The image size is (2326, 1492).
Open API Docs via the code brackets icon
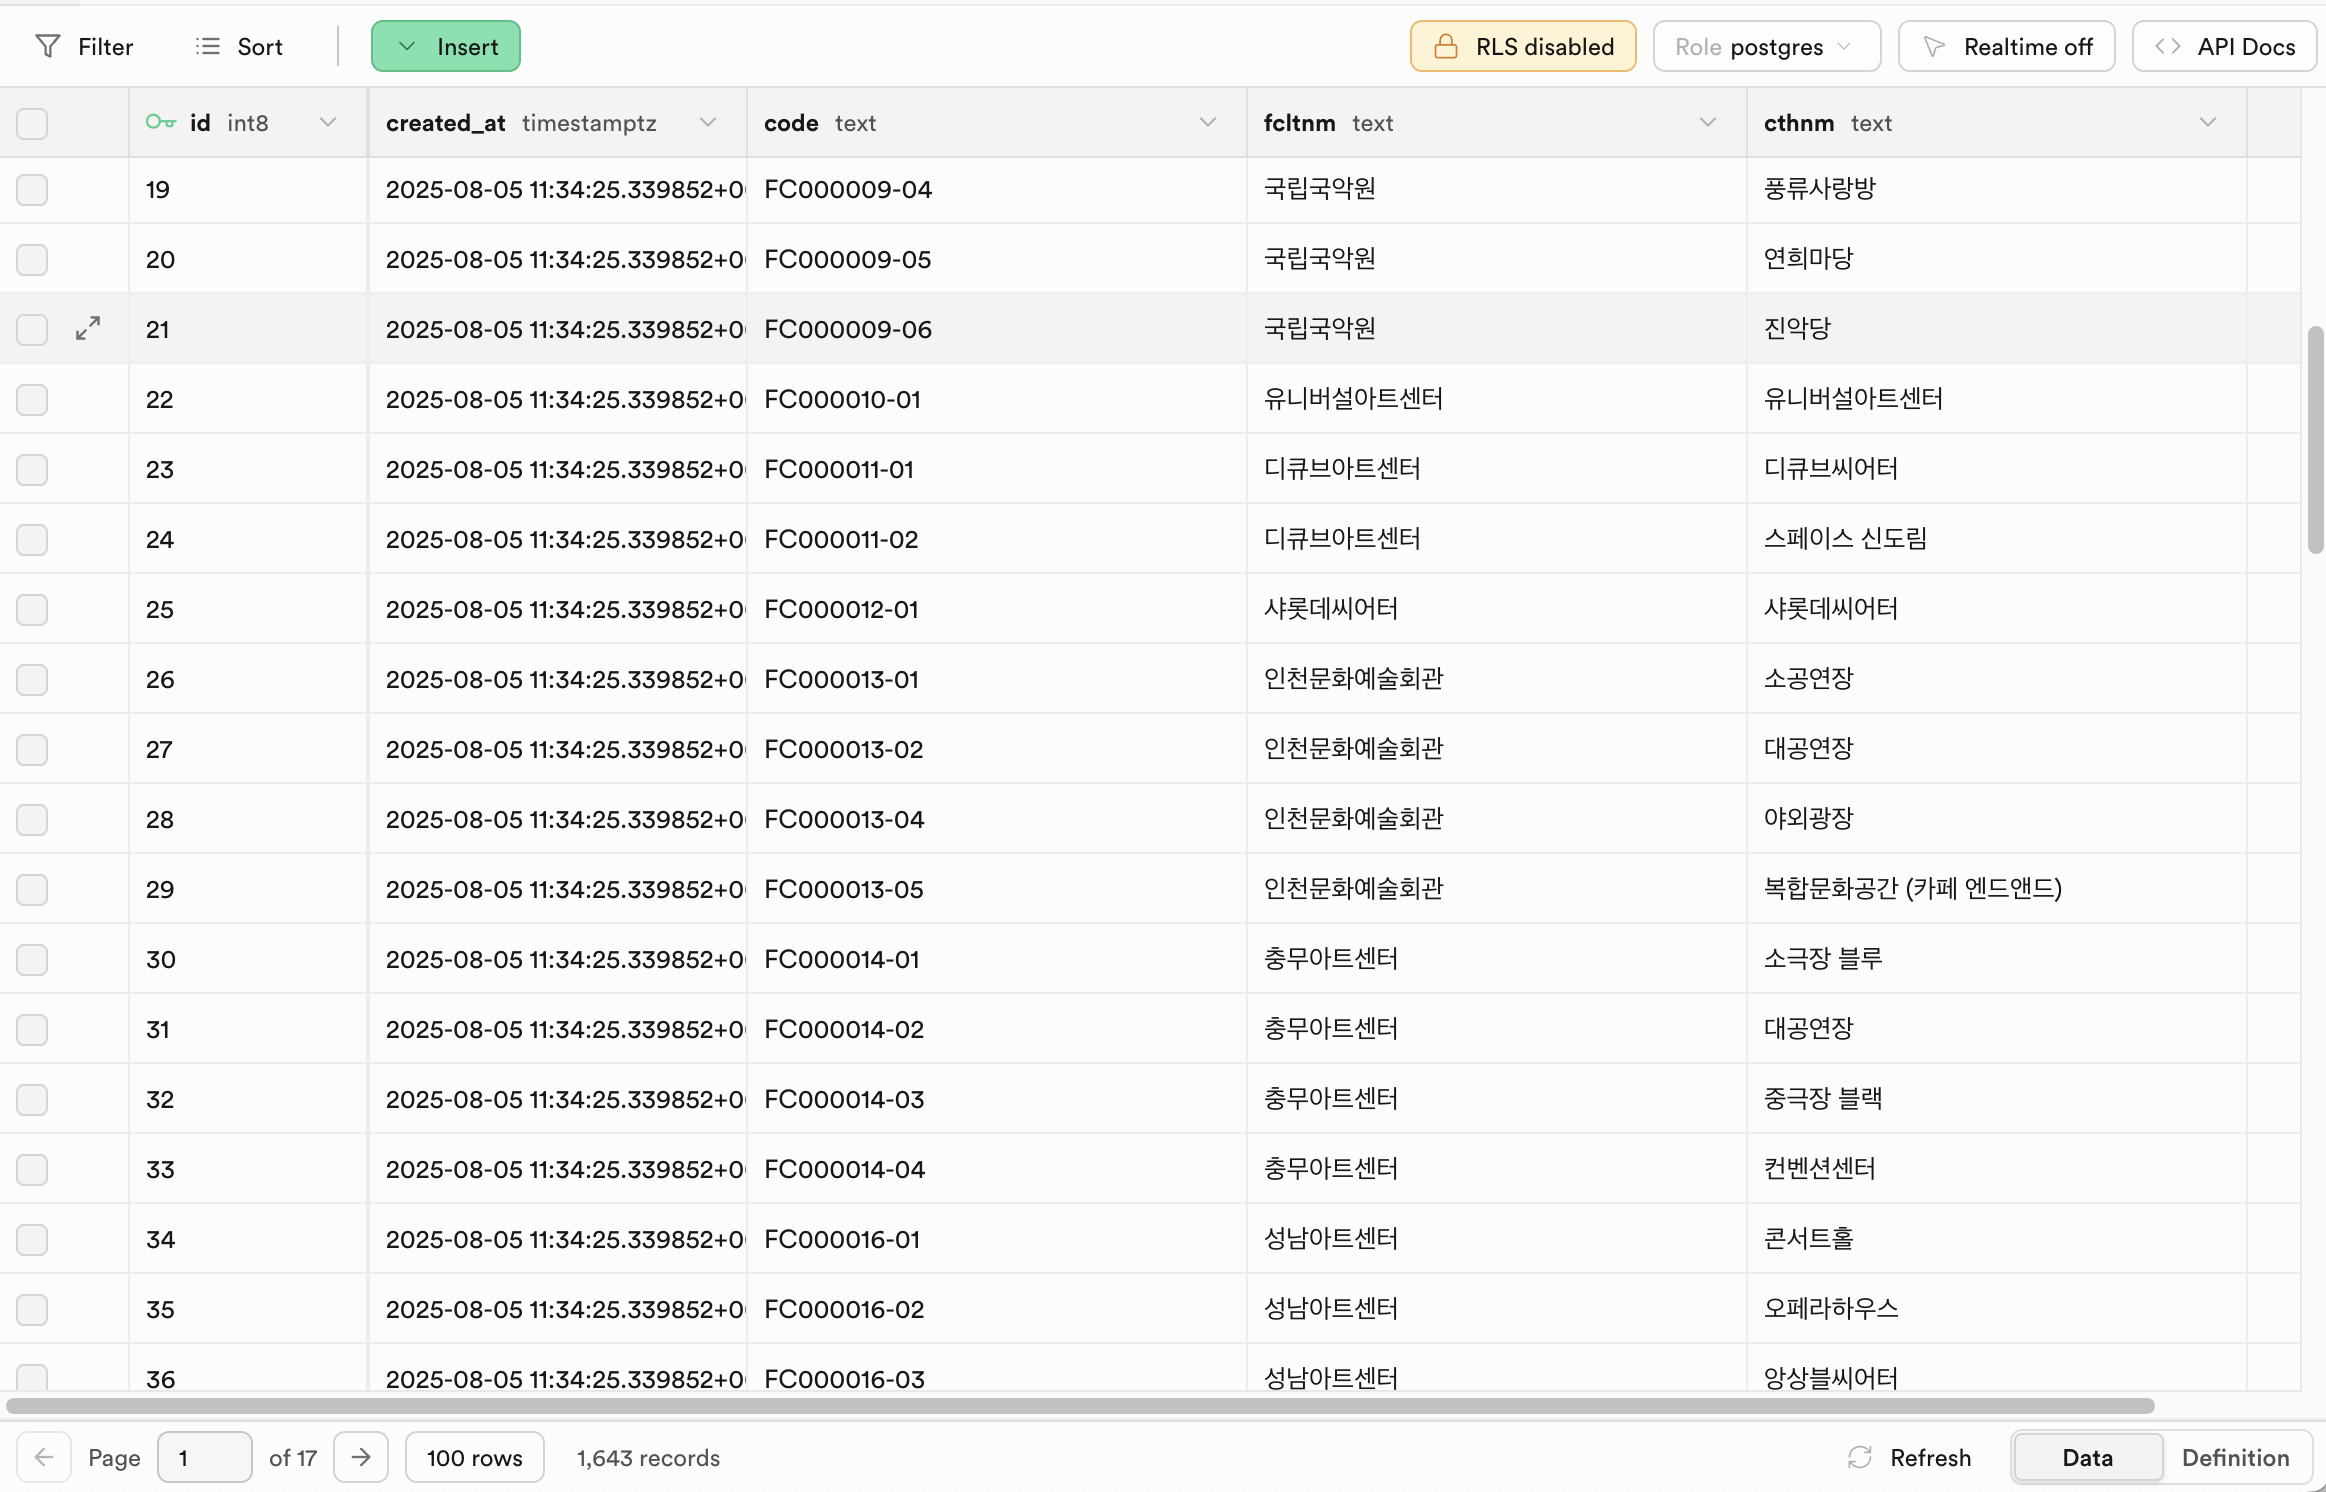pyautogui.click(x=2167, y=47)
